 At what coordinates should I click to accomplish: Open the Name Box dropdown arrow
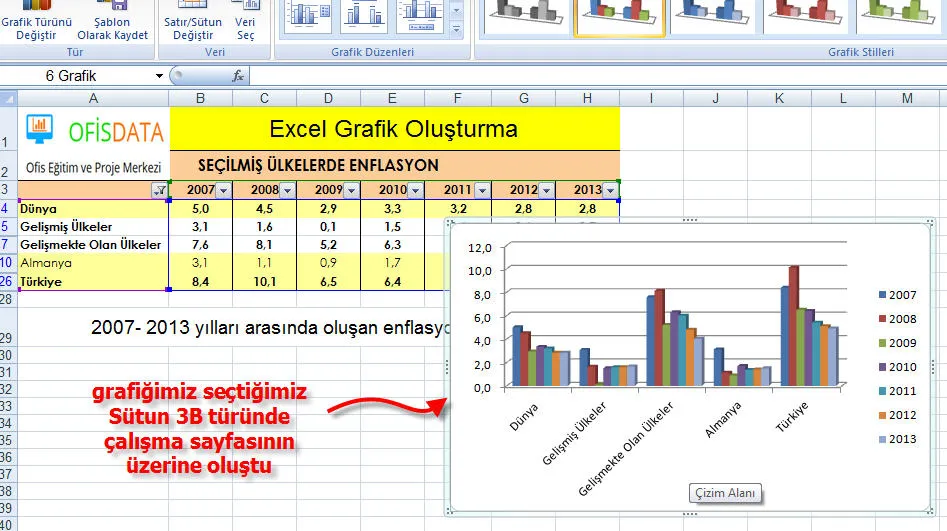click(x=159, y=76)
